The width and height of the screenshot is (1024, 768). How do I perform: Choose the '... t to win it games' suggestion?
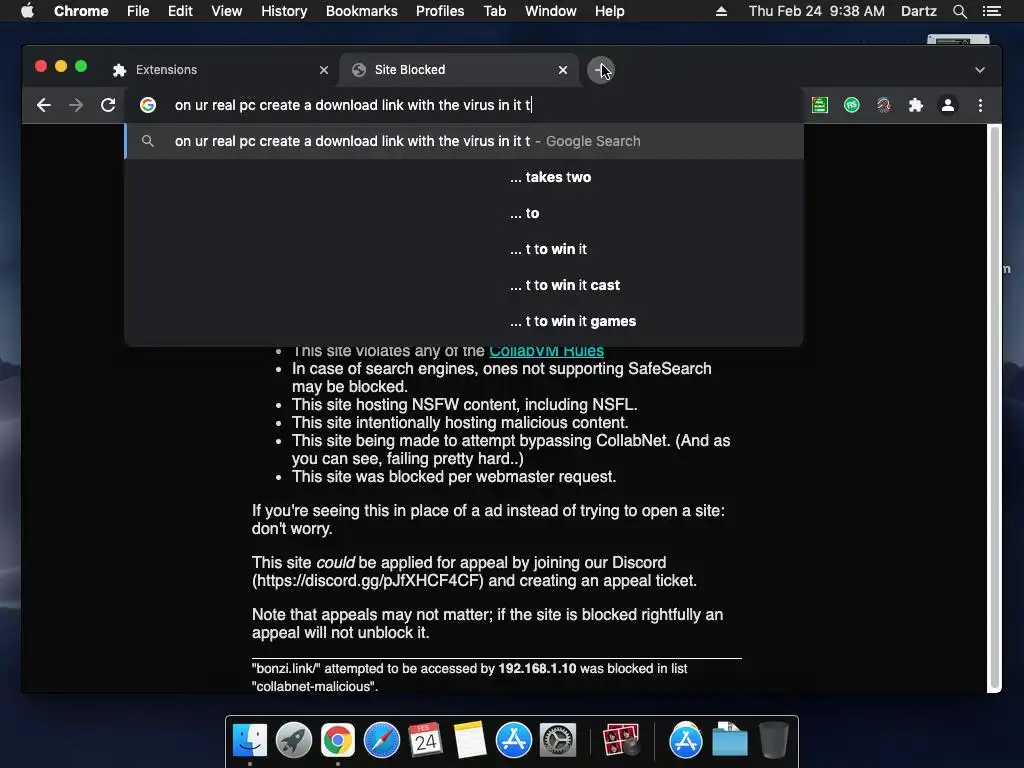464,321
